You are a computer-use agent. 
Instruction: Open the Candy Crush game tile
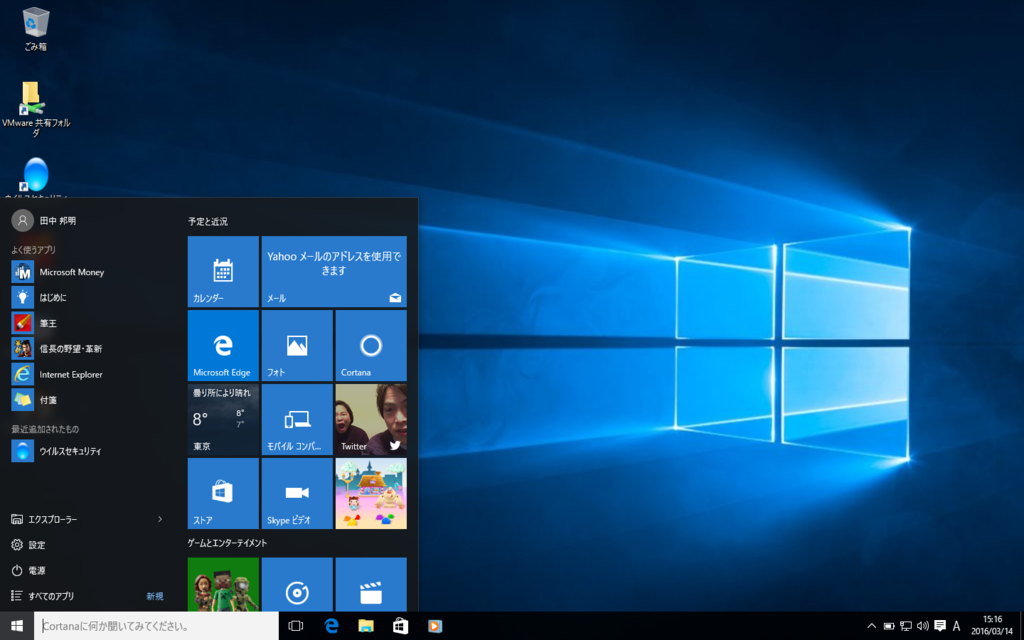tap(371, 493)
